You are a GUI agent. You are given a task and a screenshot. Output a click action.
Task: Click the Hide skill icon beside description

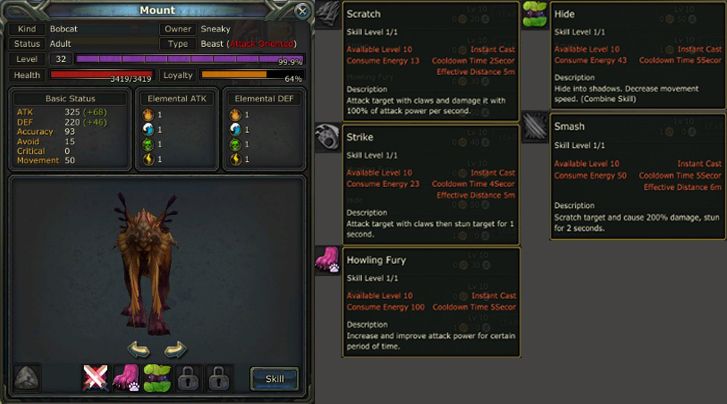[x=535, y=14]
